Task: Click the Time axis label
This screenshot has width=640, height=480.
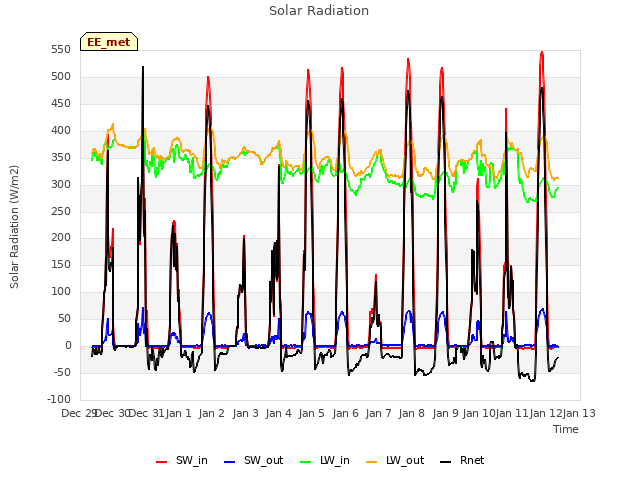Action: pos(566,429)
